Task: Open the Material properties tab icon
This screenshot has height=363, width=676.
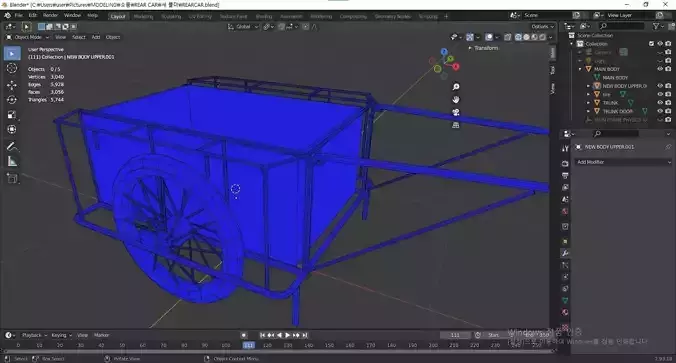Action: pyautogui.click(x=565, y=313)
